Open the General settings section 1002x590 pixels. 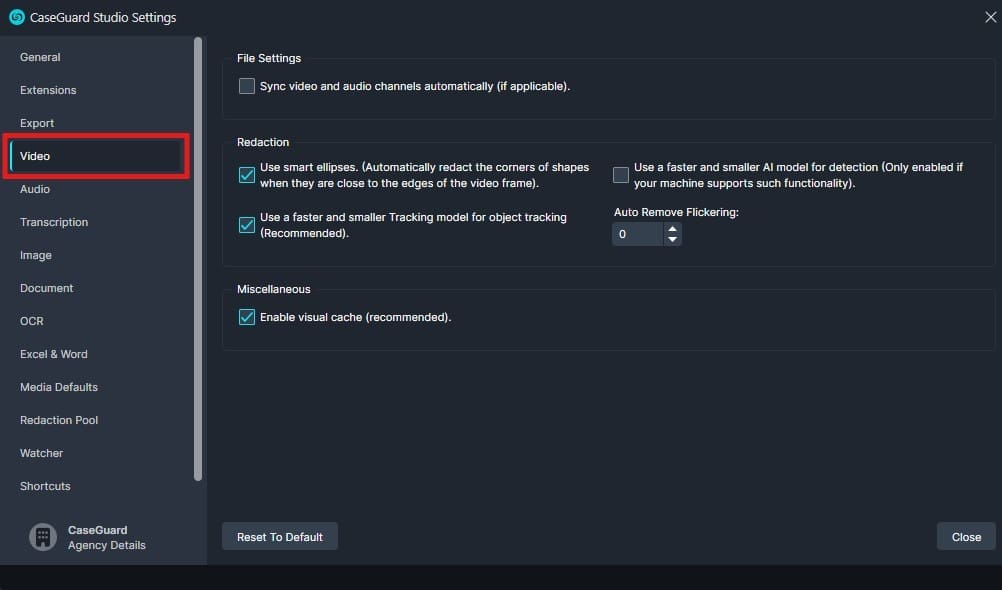coord(40,57)
